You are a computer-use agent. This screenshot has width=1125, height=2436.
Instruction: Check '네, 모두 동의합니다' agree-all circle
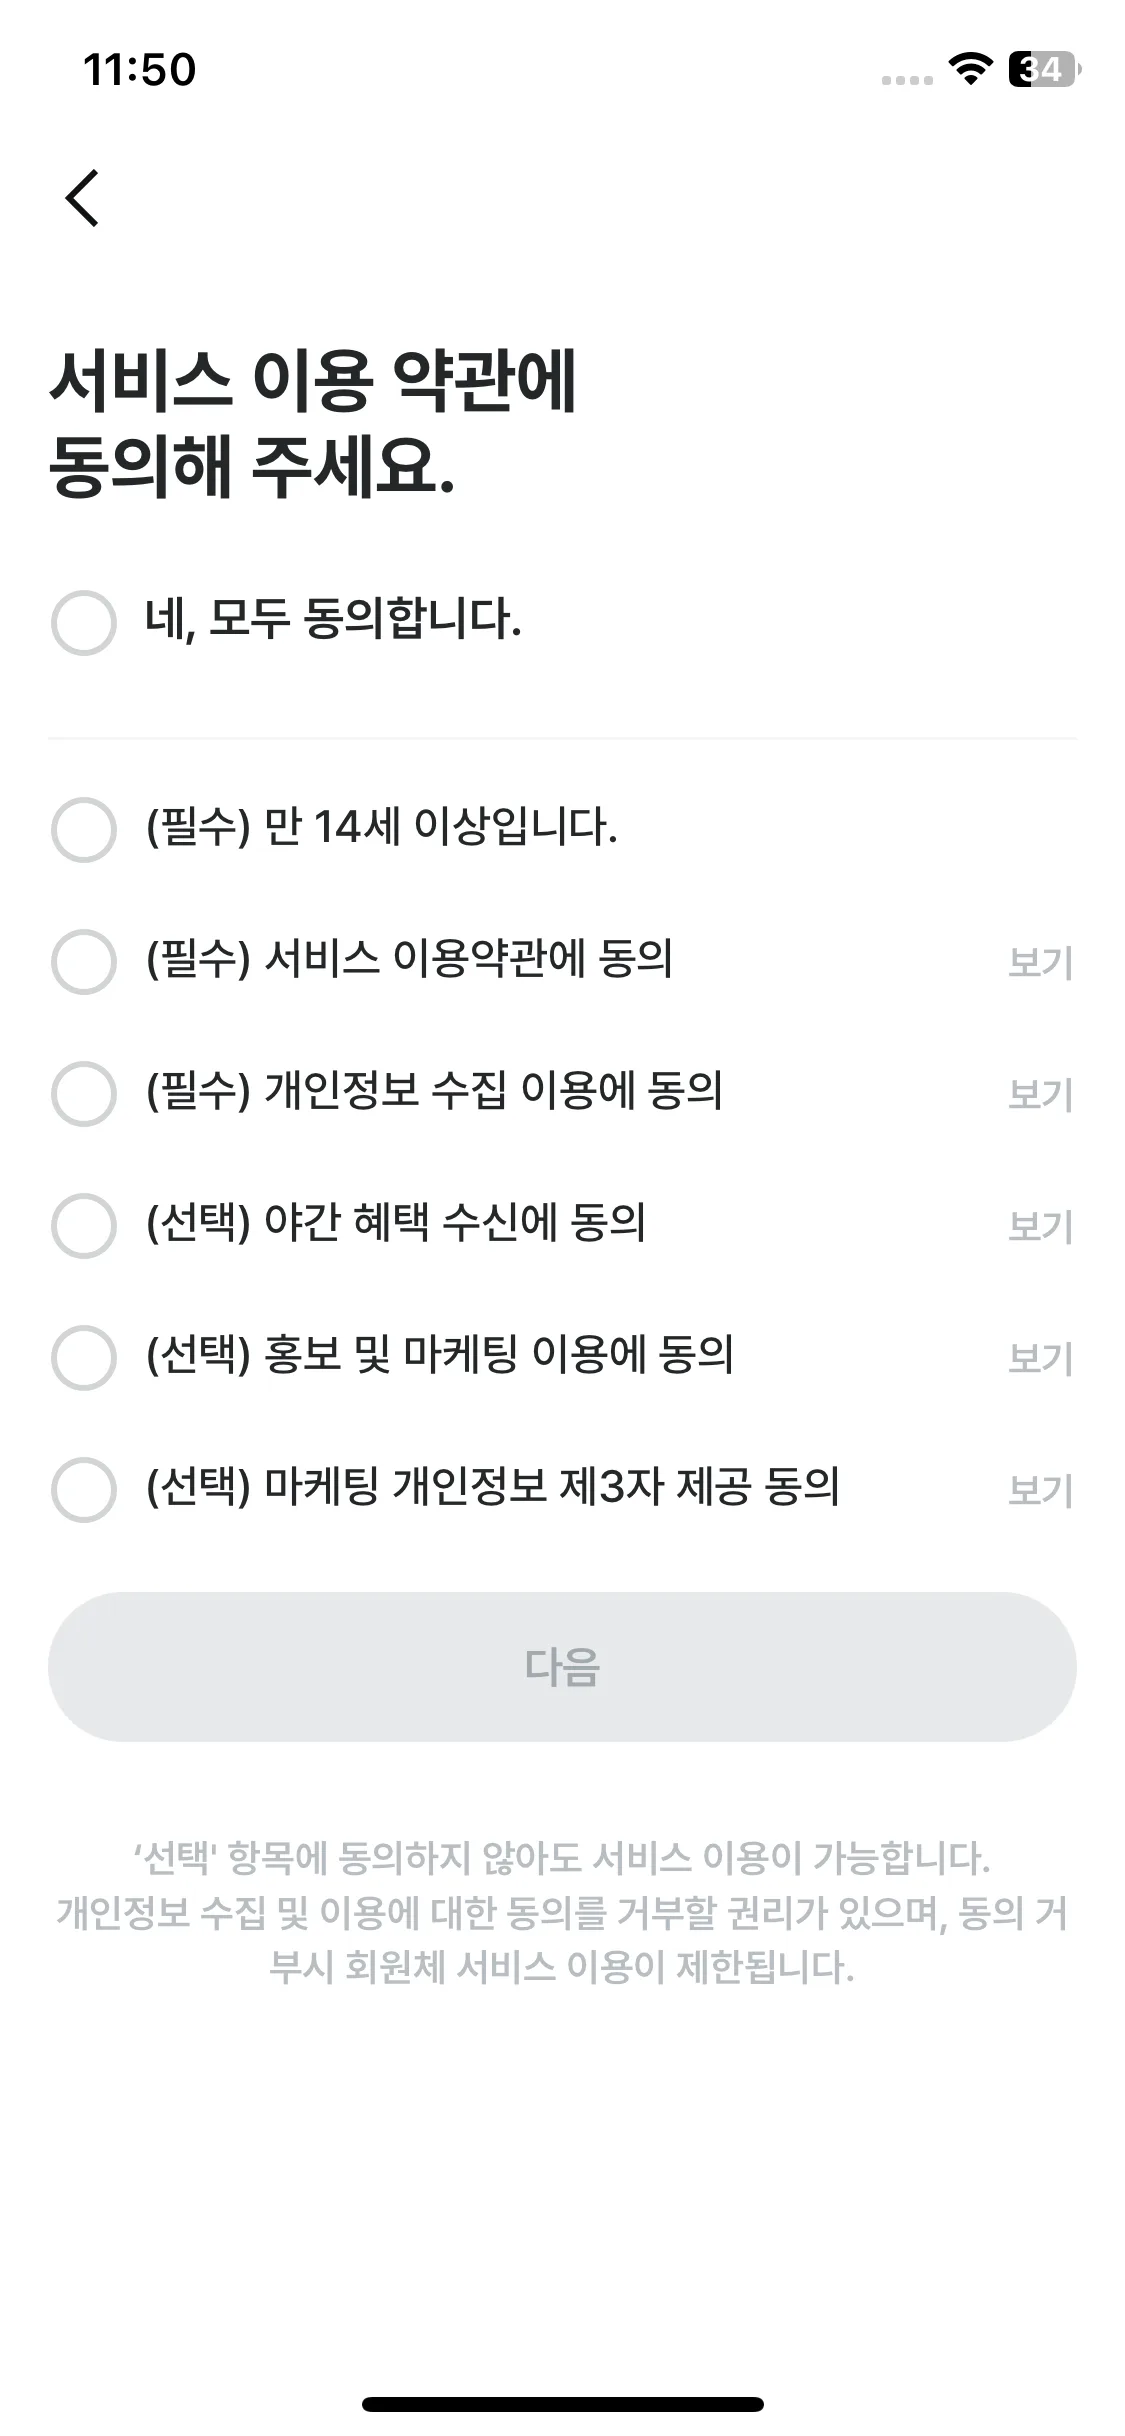(x=84, y=622)
